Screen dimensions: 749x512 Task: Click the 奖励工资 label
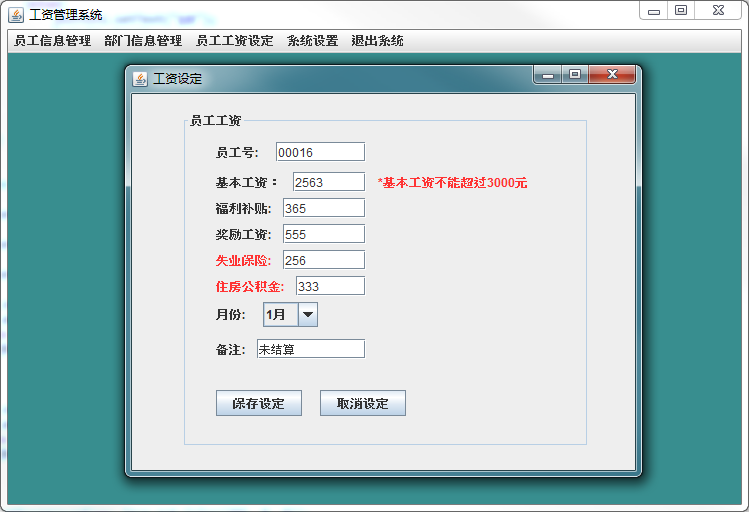(x=243, y=235)
